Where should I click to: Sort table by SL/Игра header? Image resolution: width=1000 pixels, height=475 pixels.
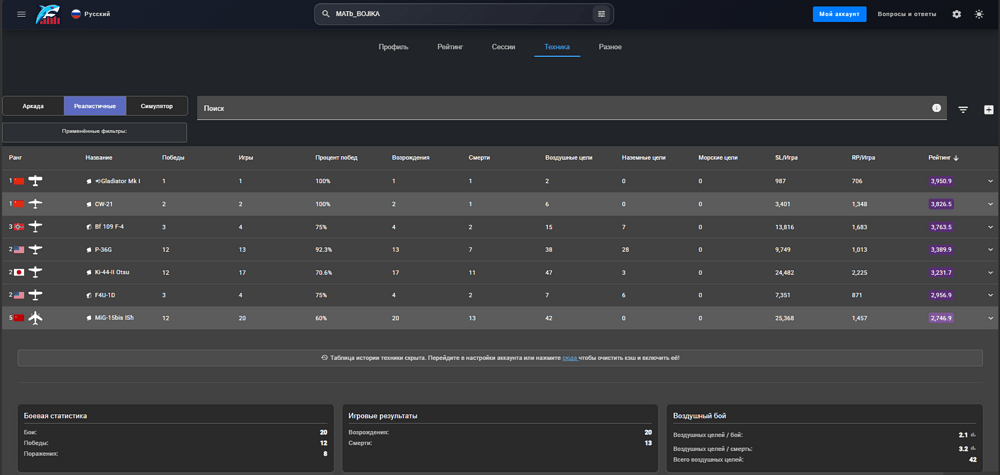coord(785,157)
